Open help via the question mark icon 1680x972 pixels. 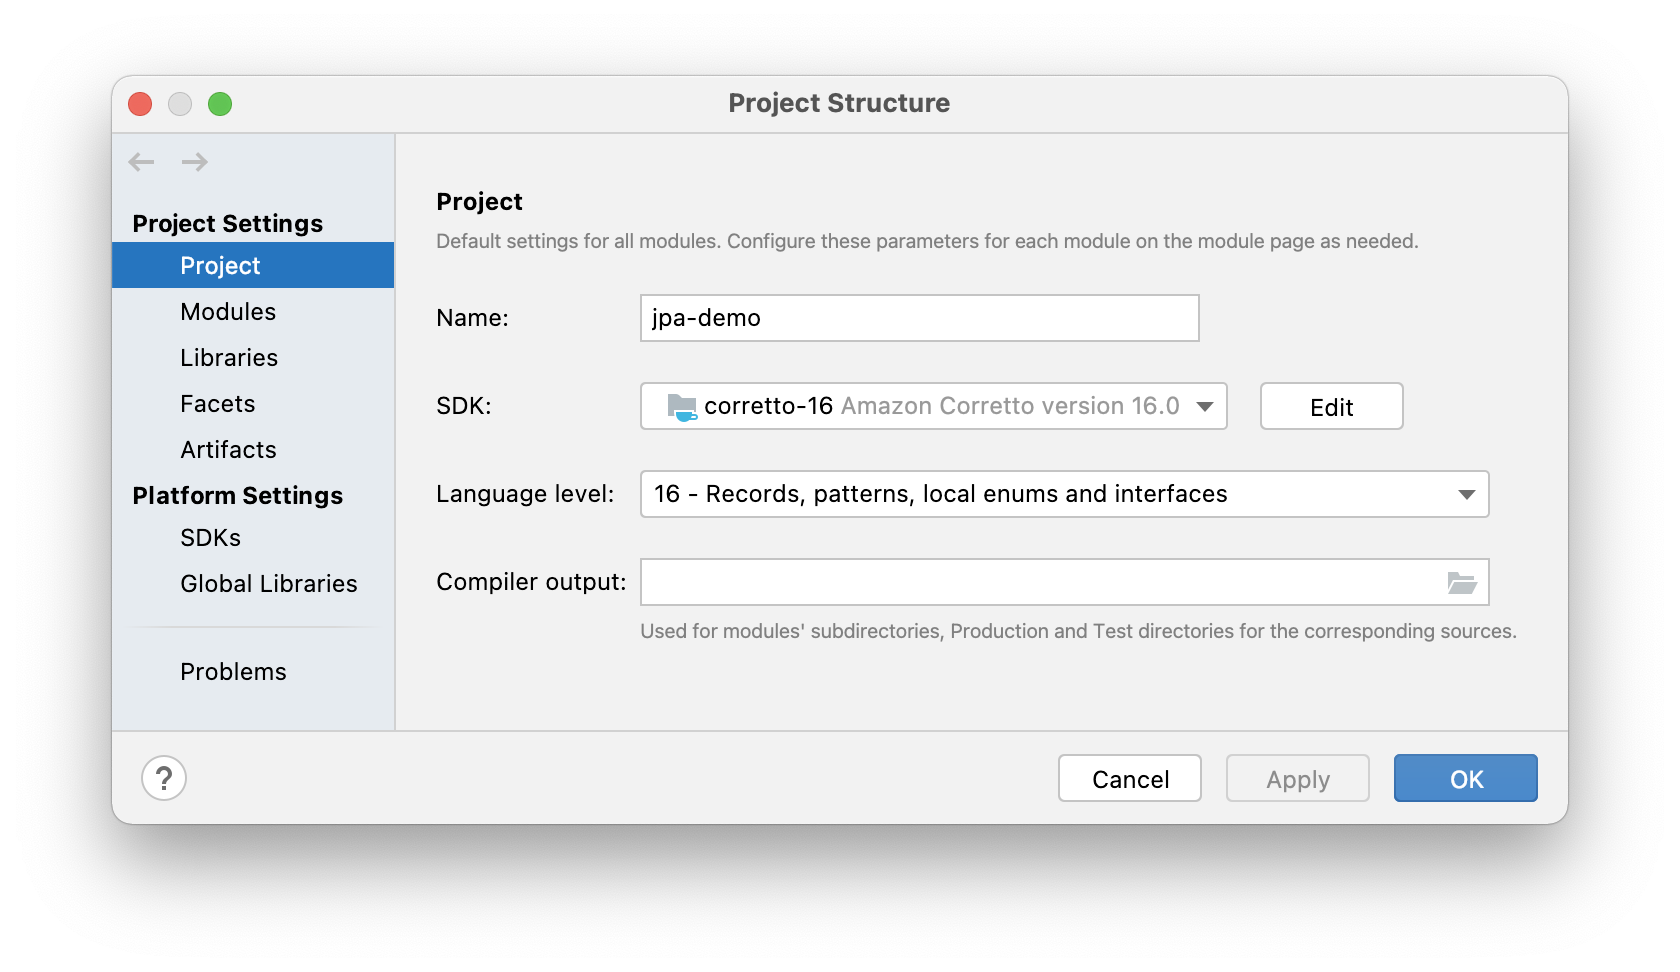[165, 777]
